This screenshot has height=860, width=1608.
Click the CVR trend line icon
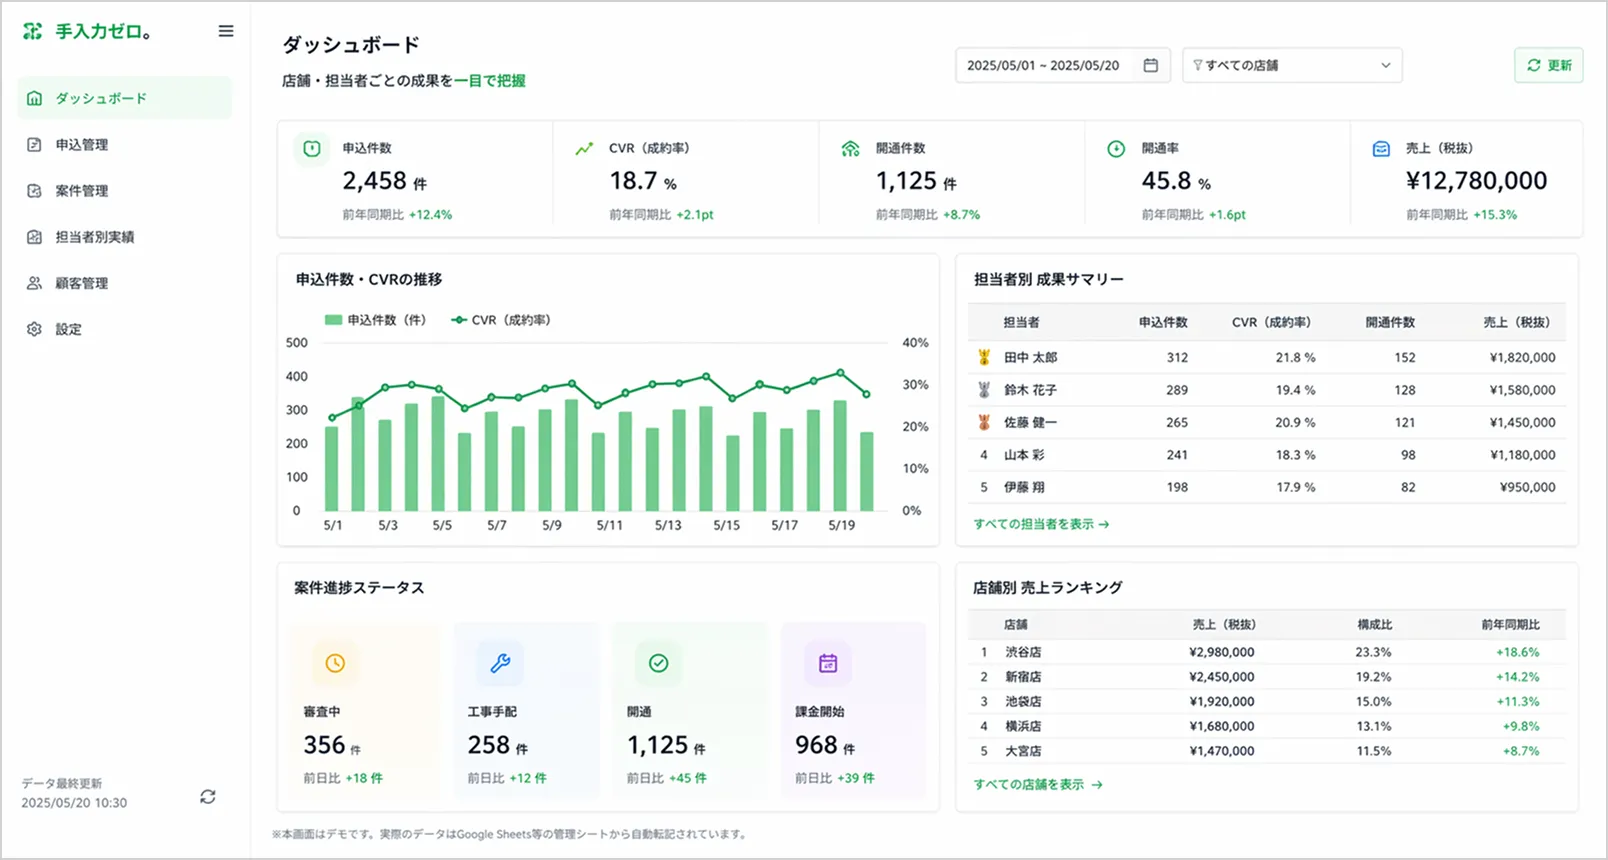(584, 149)
